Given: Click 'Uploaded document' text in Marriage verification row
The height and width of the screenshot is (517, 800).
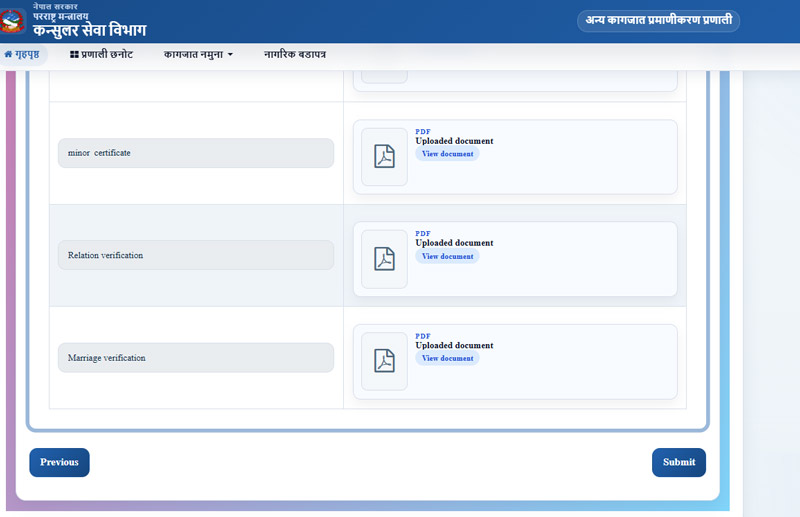Looking at the screenshot, I should click(454, 346).
